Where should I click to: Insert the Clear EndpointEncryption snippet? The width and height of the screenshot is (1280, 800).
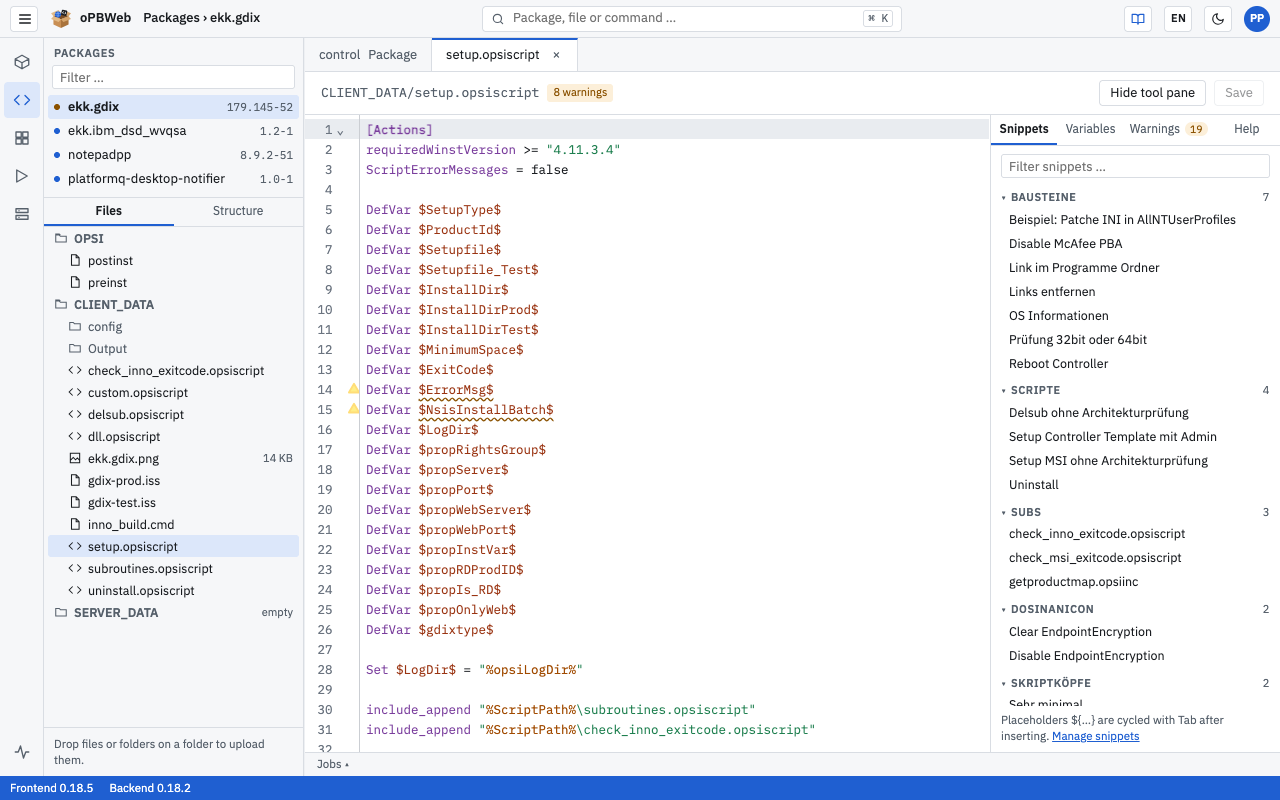(x=1135, y=631)
